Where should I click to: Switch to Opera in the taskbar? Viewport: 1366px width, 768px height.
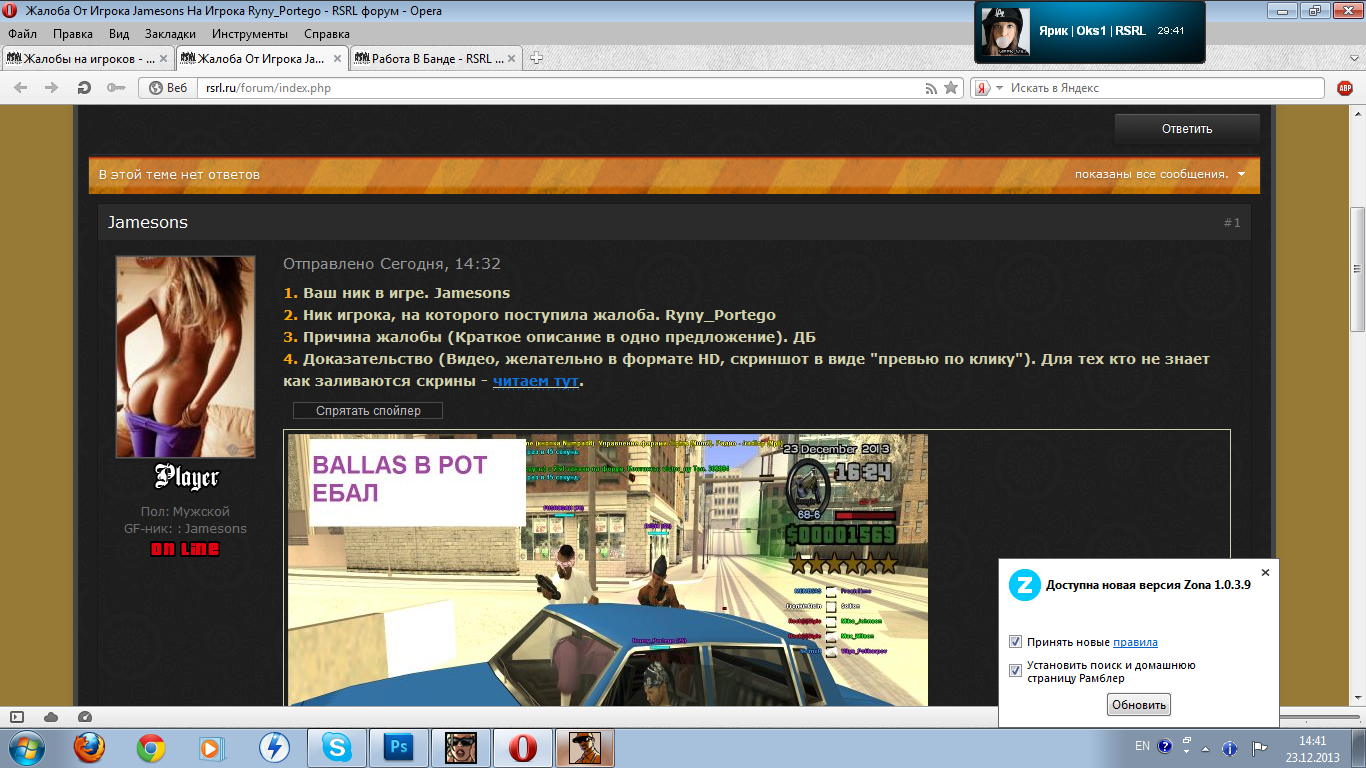pos(523,747)
